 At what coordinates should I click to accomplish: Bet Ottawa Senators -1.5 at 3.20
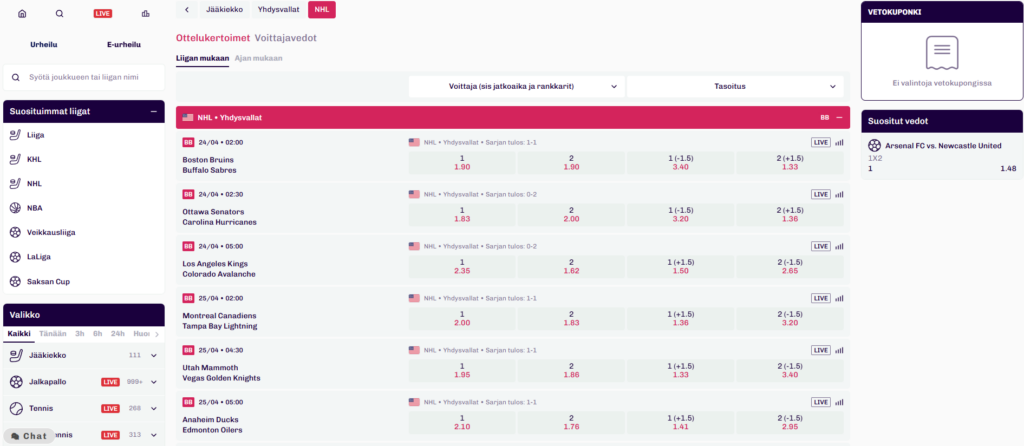[680, 215]
